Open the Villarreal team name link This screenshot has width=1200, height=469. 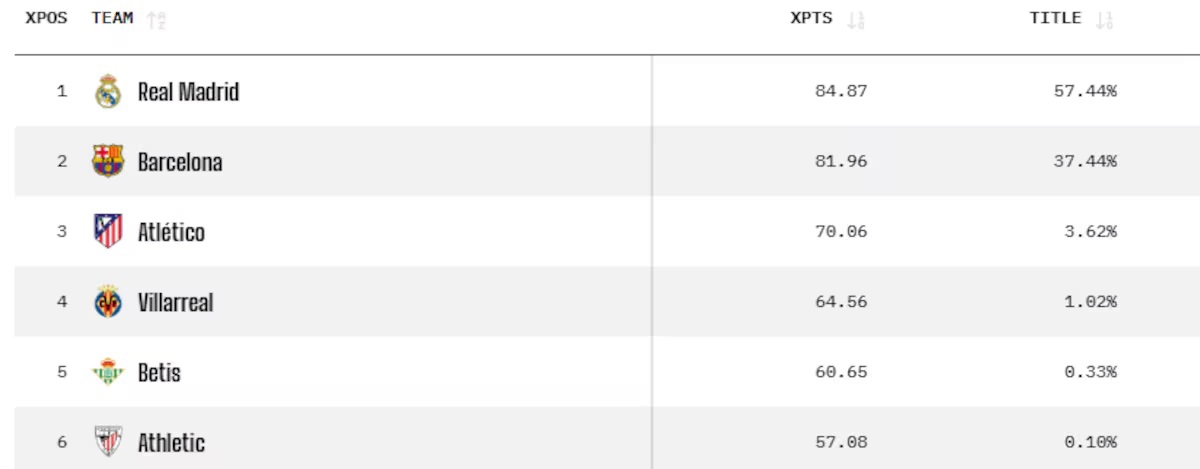pos(175,302)
